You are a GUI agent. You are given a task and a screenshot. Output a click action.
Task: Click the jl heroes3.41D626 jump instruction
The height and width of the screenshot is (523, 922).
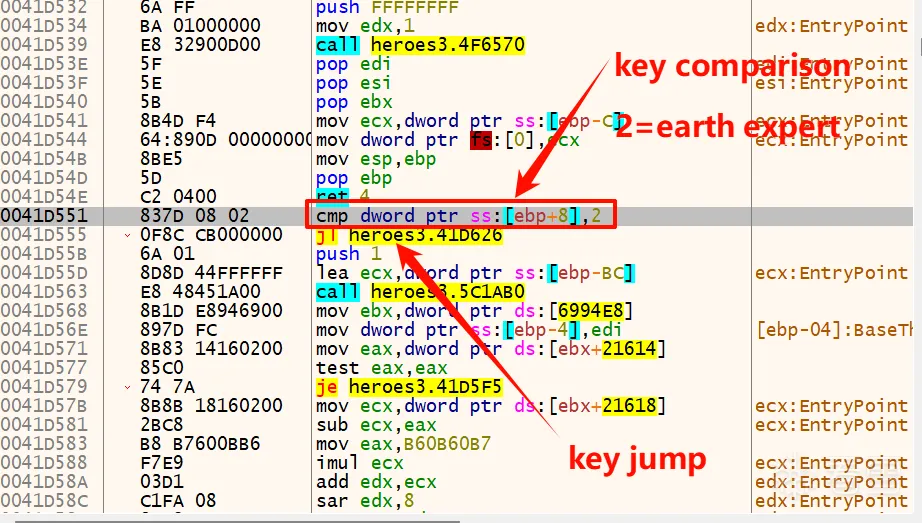tap(408, 235)
